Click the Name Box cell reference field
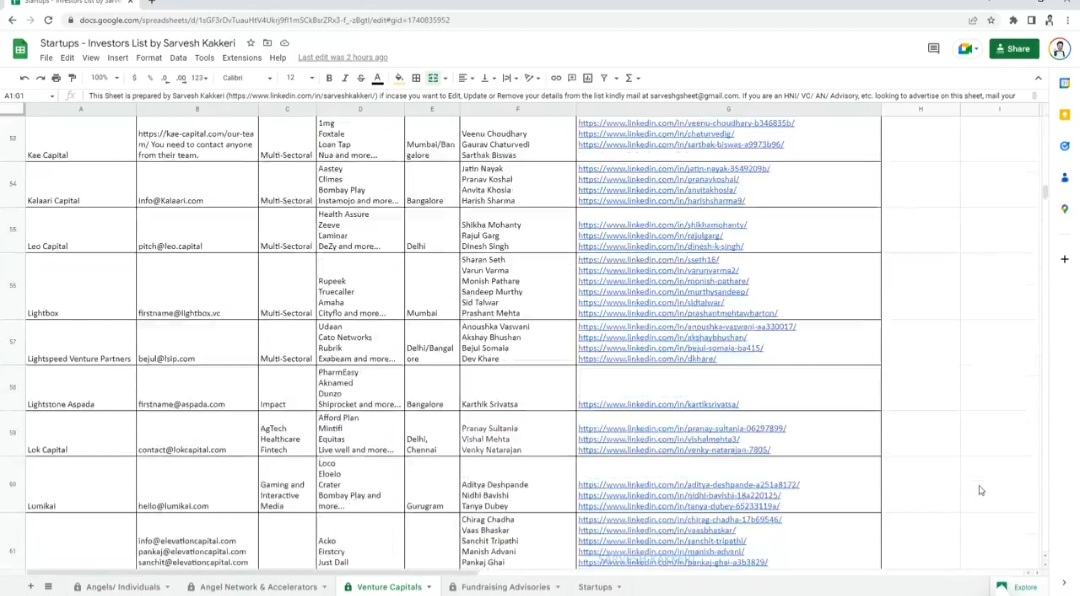This screenshot has height=596, width=1080. coord(28,96)
